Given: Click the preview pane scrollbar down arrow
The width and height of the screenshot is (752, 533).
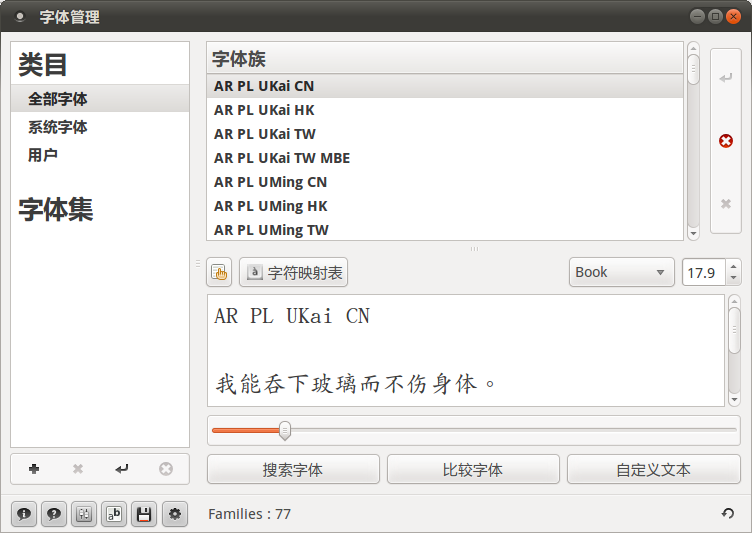Looking at the screenshot, I should tap(734, 400).
